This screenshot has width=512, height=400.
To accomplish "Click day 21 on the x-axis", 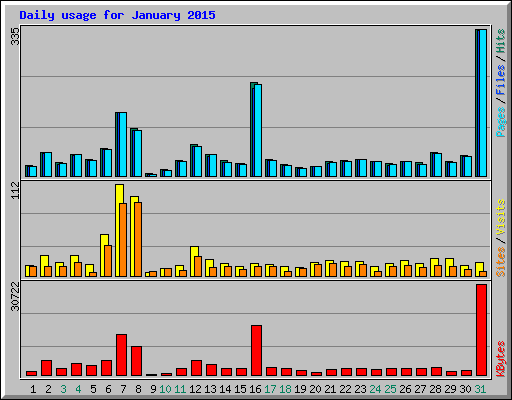I will 330,389.
